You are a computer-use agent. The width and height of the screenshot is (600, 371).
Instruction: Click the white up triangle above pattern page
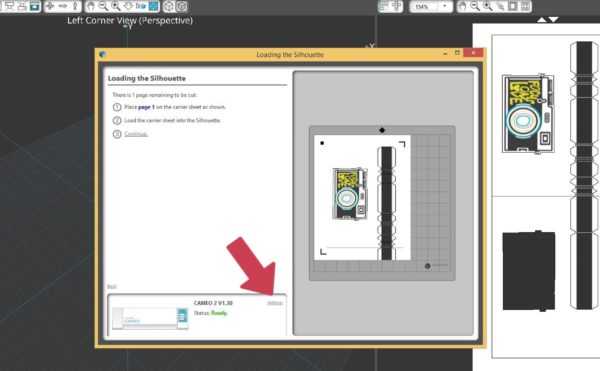pyautogui.click(x=542, y=20)
